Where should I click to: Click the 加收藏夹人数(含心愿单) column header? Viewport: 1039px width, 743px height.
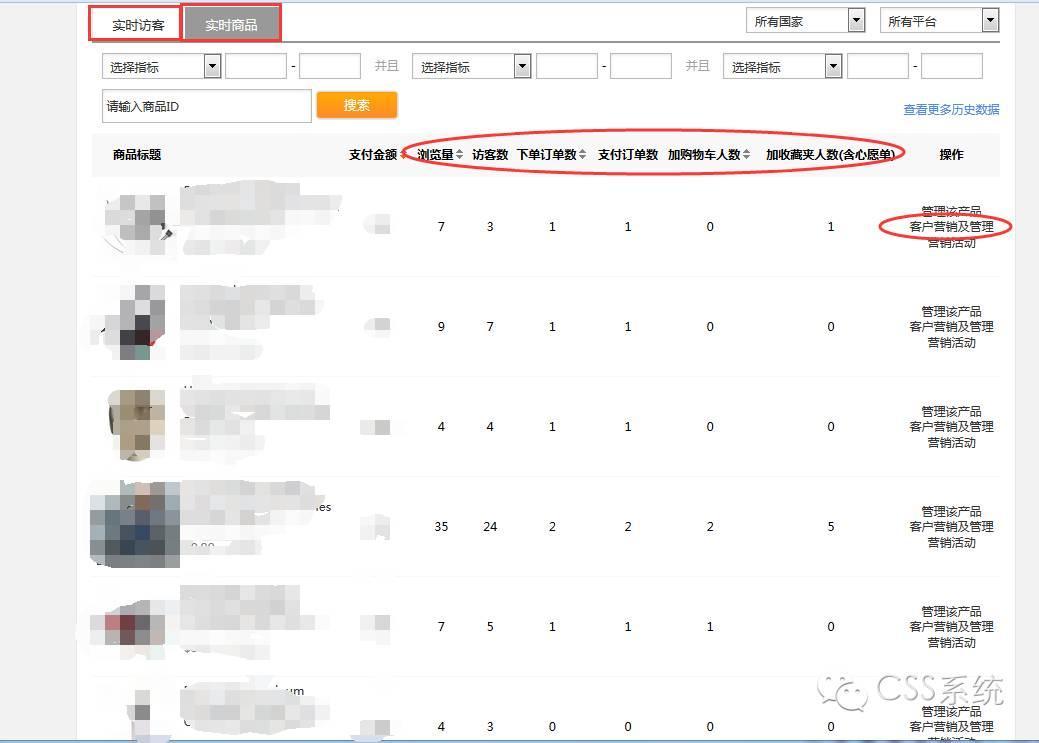click(830, 155)
